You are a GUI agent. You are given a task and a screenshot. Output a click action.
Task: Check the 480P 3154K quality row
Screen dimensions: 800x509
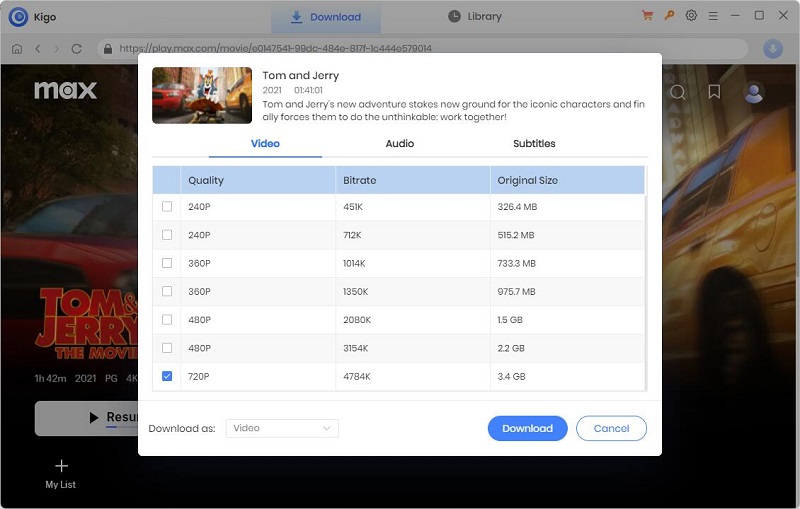coord(167,348)
